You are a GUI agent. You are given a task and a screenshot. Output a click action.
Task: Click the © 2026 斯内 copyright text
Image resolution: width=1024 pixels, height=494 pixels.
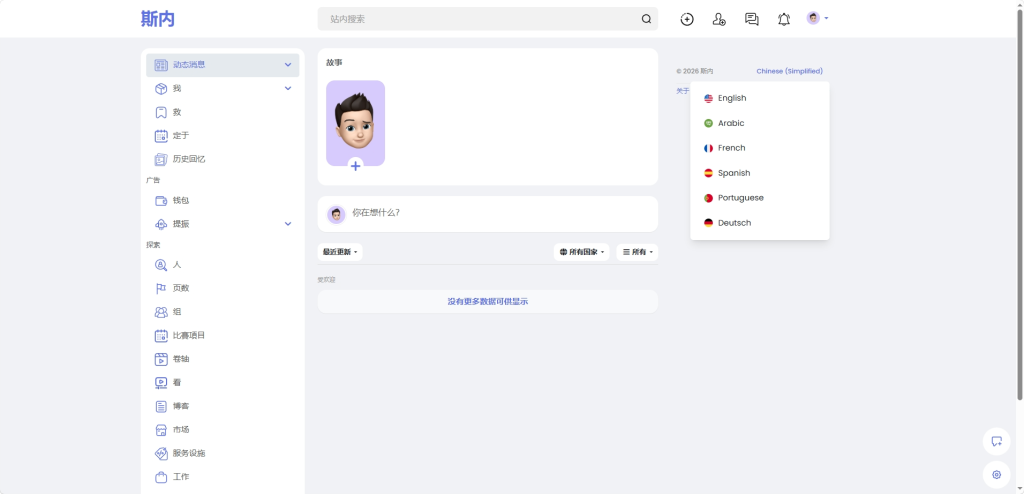click(x=695, y=71)
